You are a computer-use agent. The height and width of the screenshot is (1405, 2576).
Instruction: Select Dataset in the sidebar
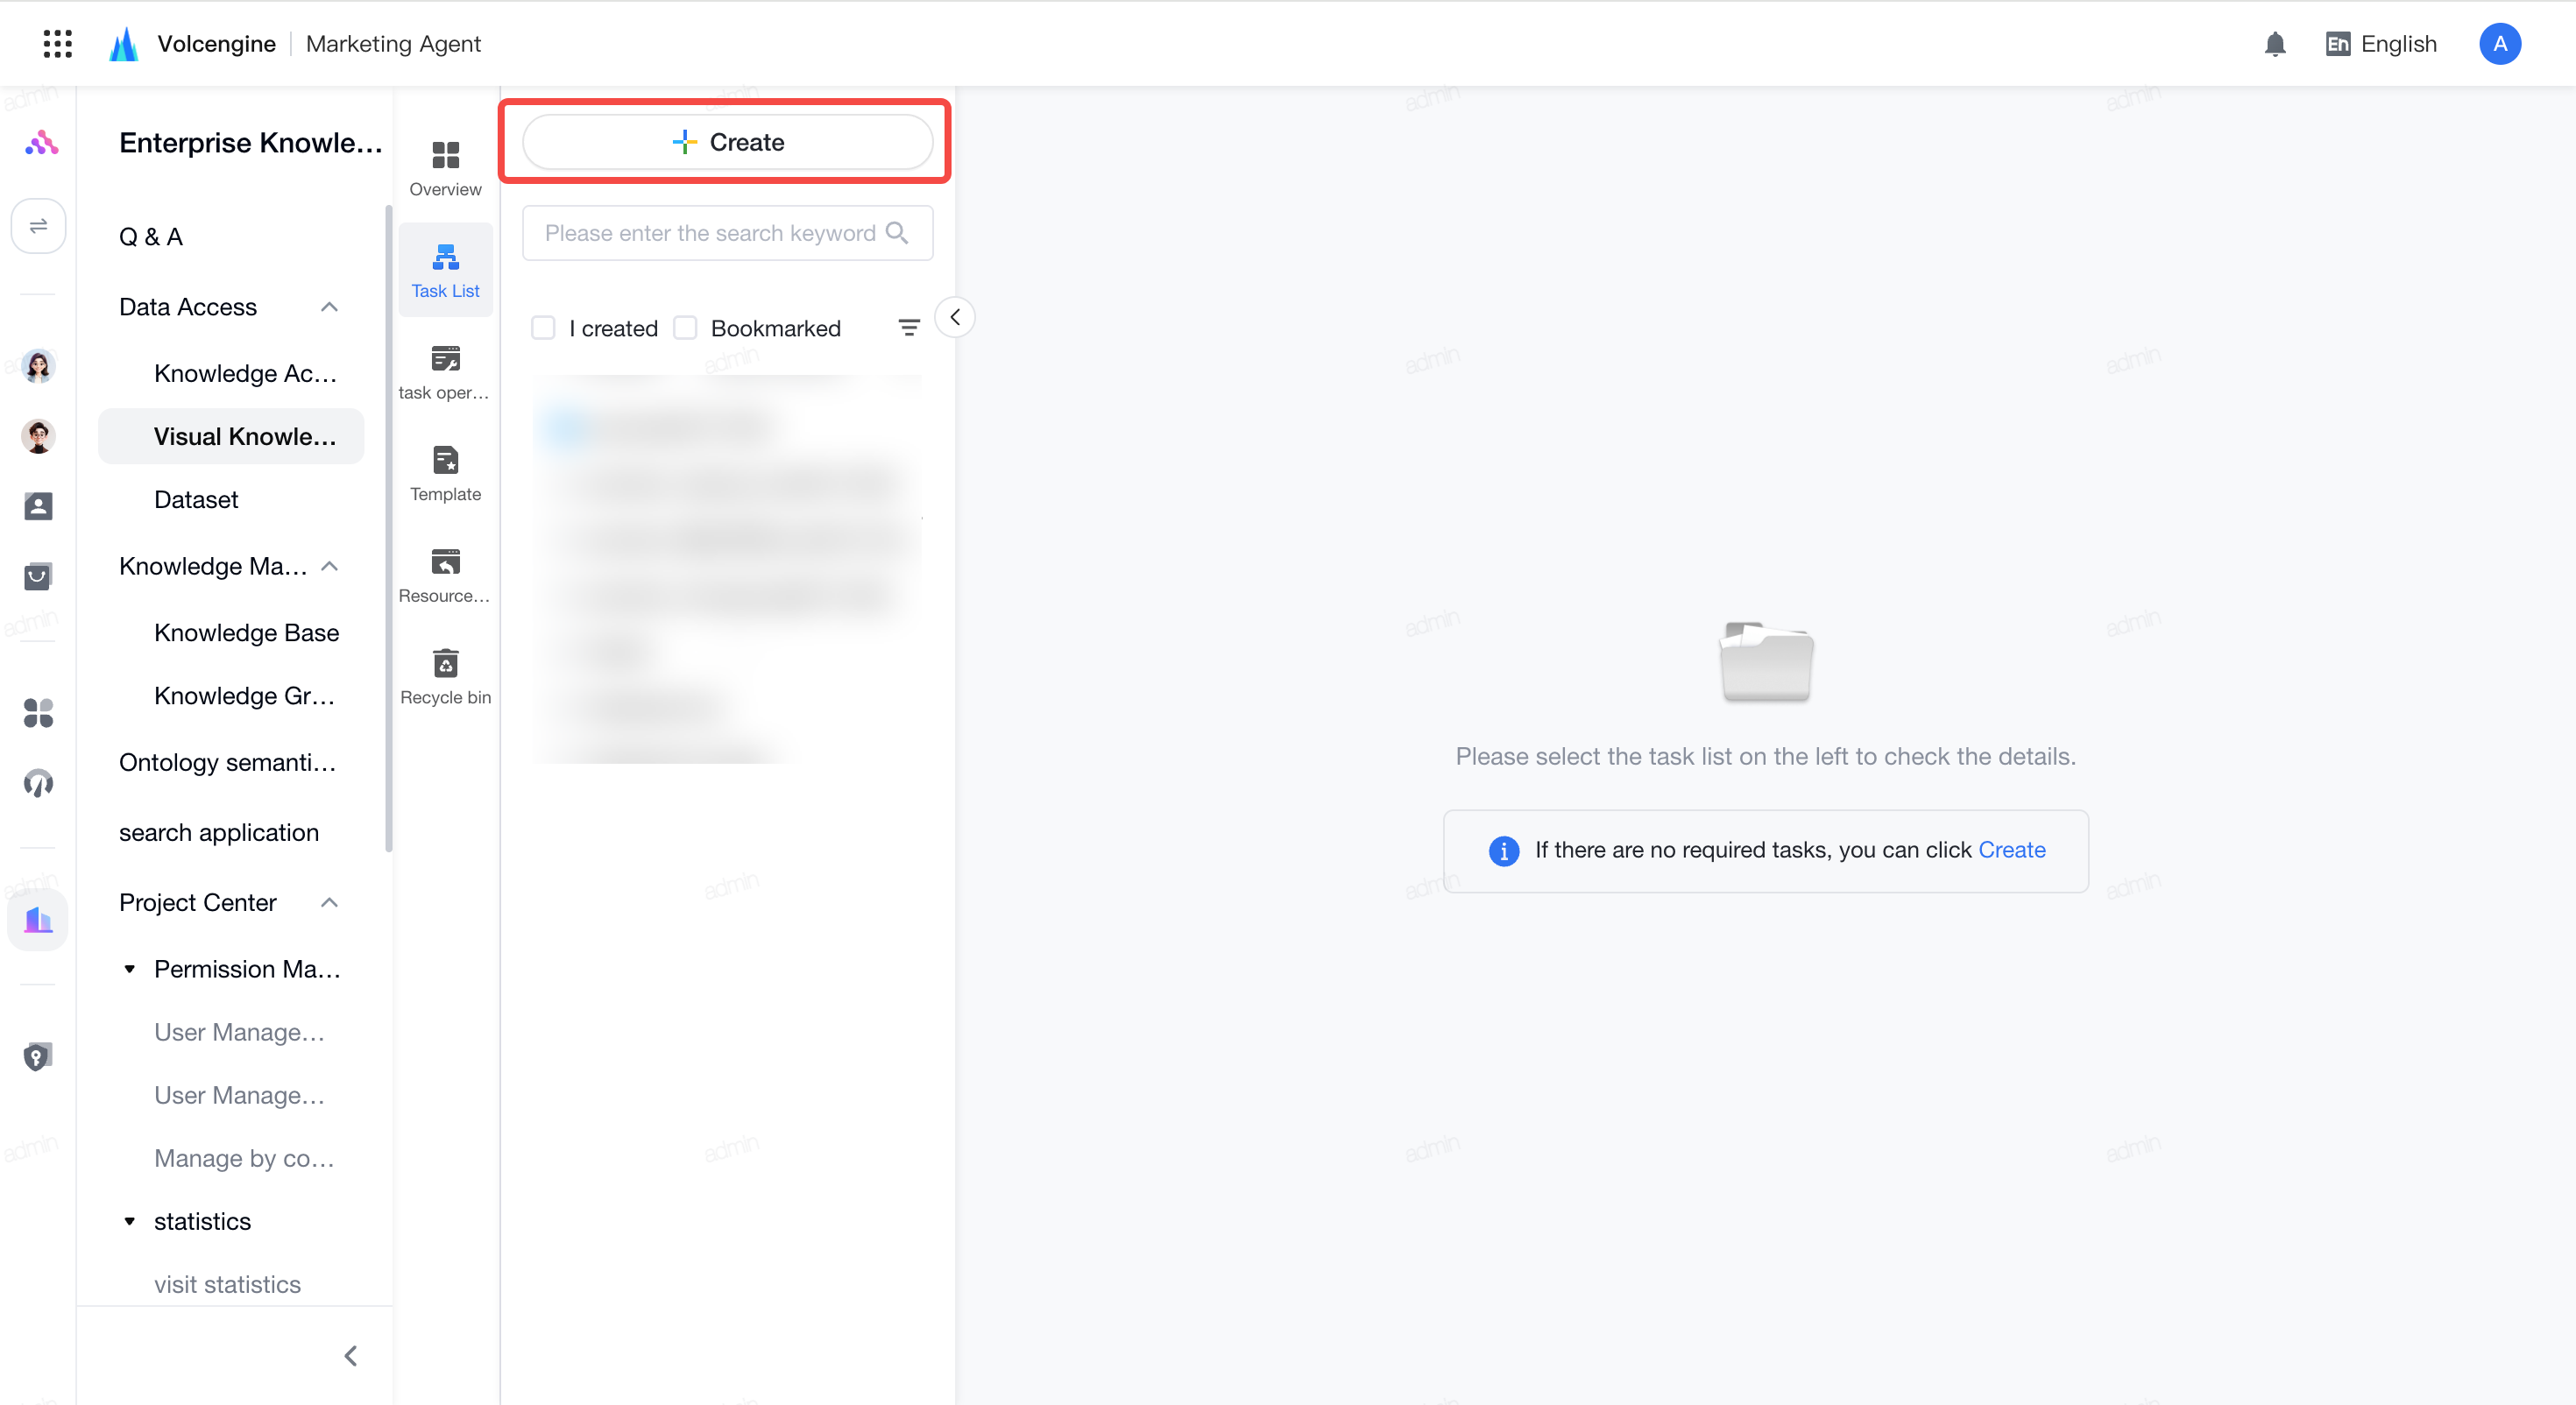pos(196,500)
